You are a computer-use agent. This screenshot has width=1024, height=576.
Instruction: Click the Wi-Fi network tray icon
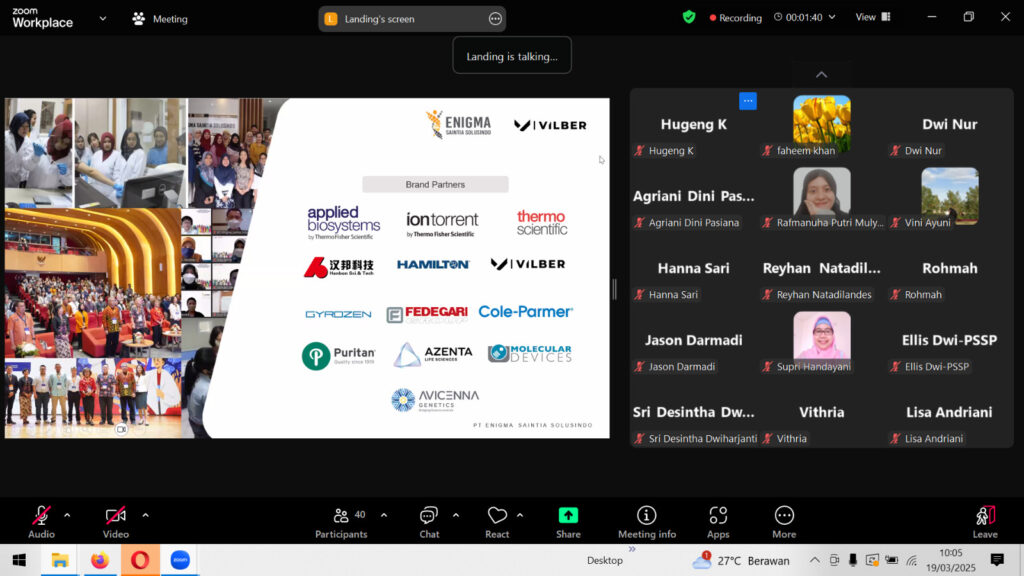(911, 560)
